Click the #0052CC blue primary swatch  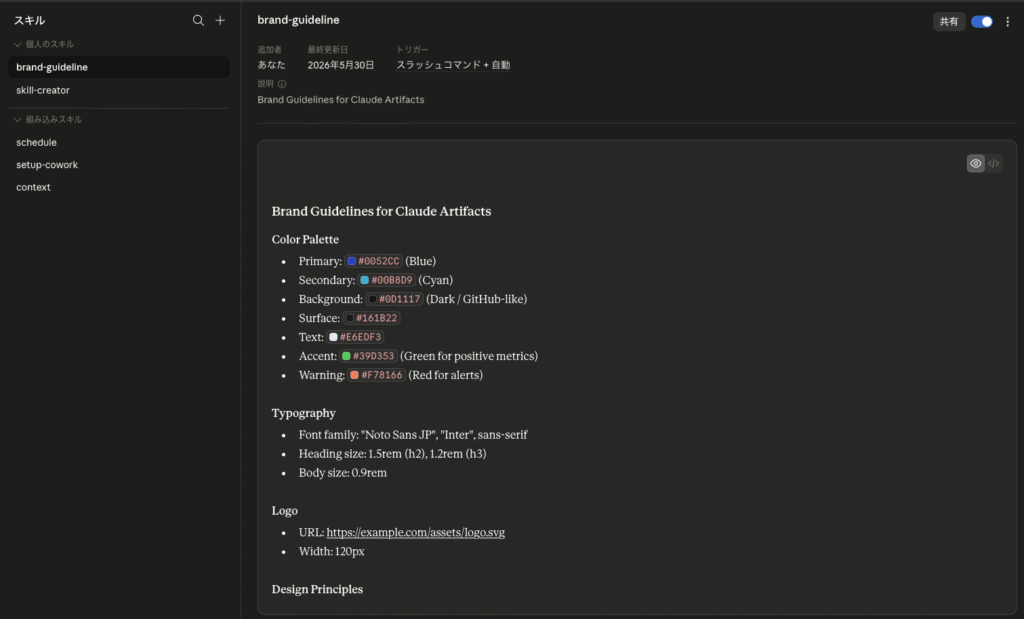pos(351,261)
